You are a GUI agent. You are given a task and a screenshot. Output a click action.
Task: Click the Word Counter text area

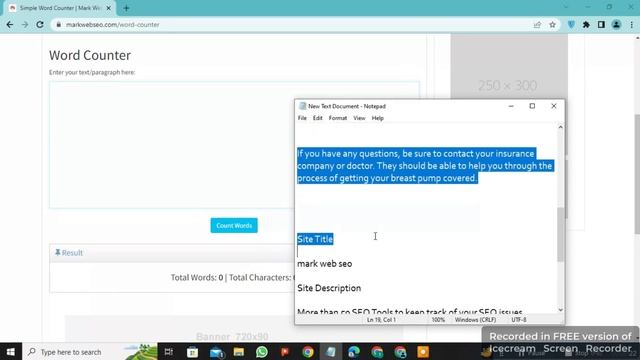pyautogui.click(x=234, y=145)
